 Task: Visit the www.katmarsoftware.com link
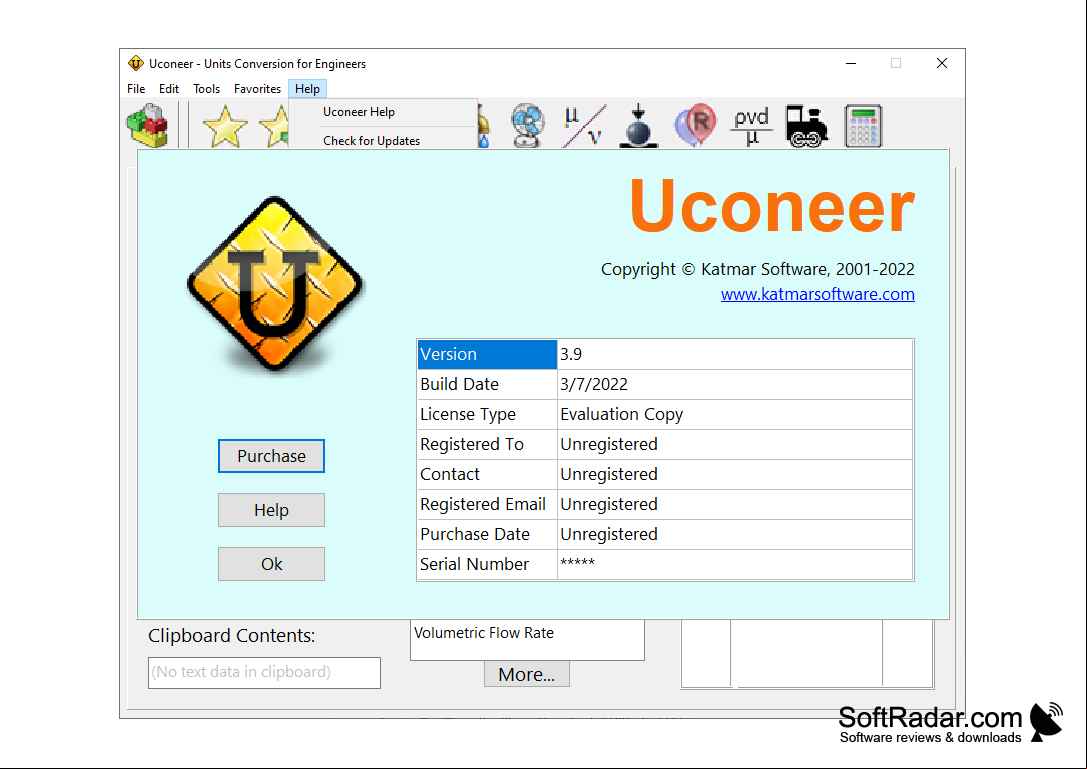[x=817, y=294]
